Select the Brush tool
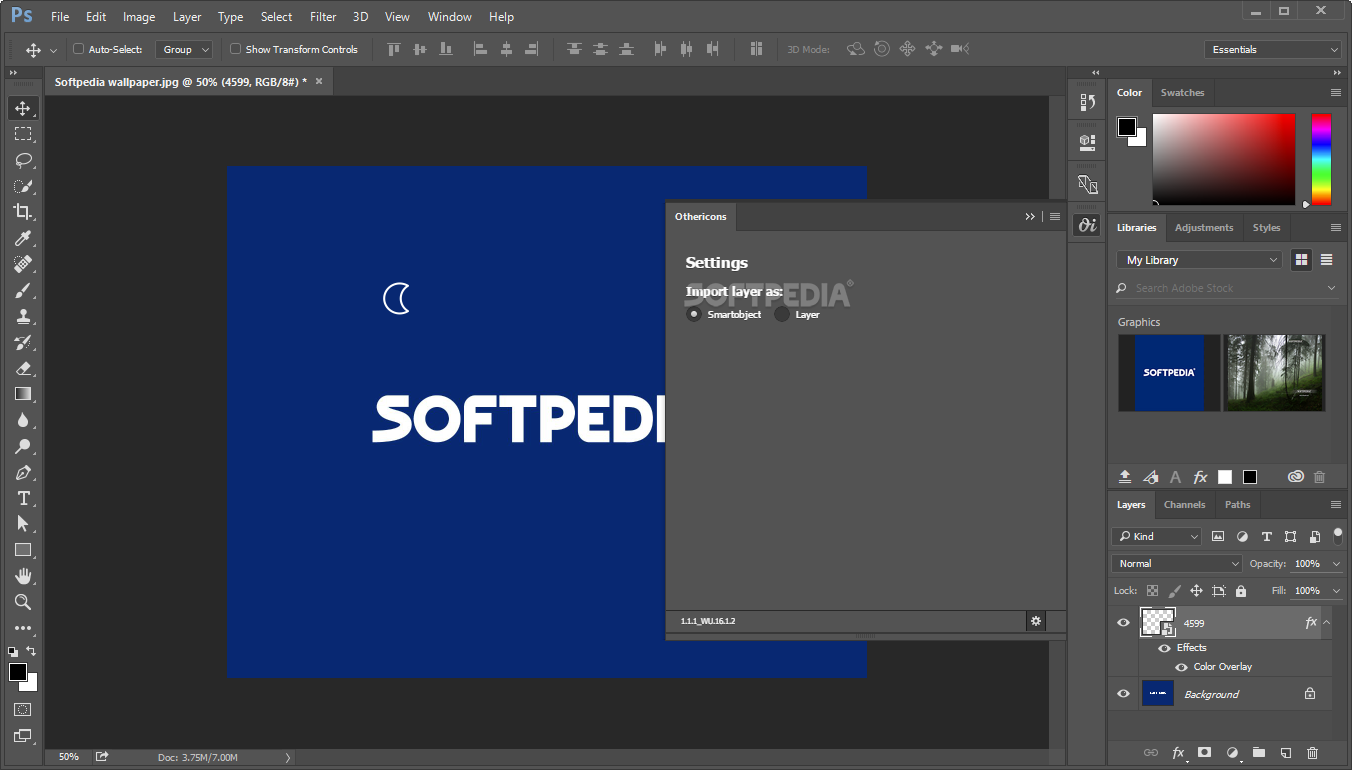Image resolution: width=1352 pixels, height=770 pixels. (22, 290)
